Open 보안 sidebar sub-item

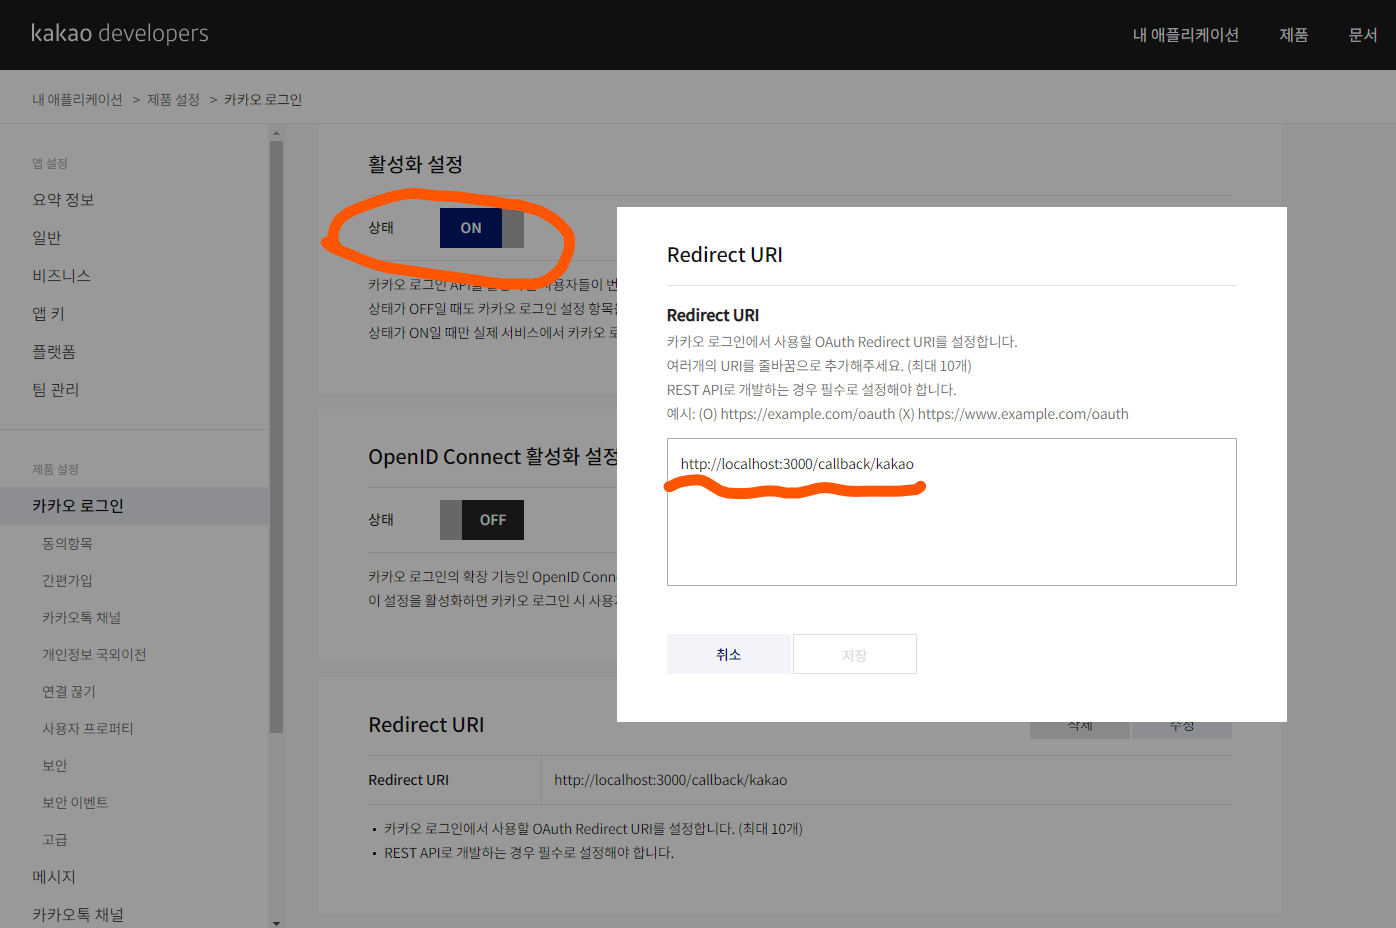click(x=55, y=766)
